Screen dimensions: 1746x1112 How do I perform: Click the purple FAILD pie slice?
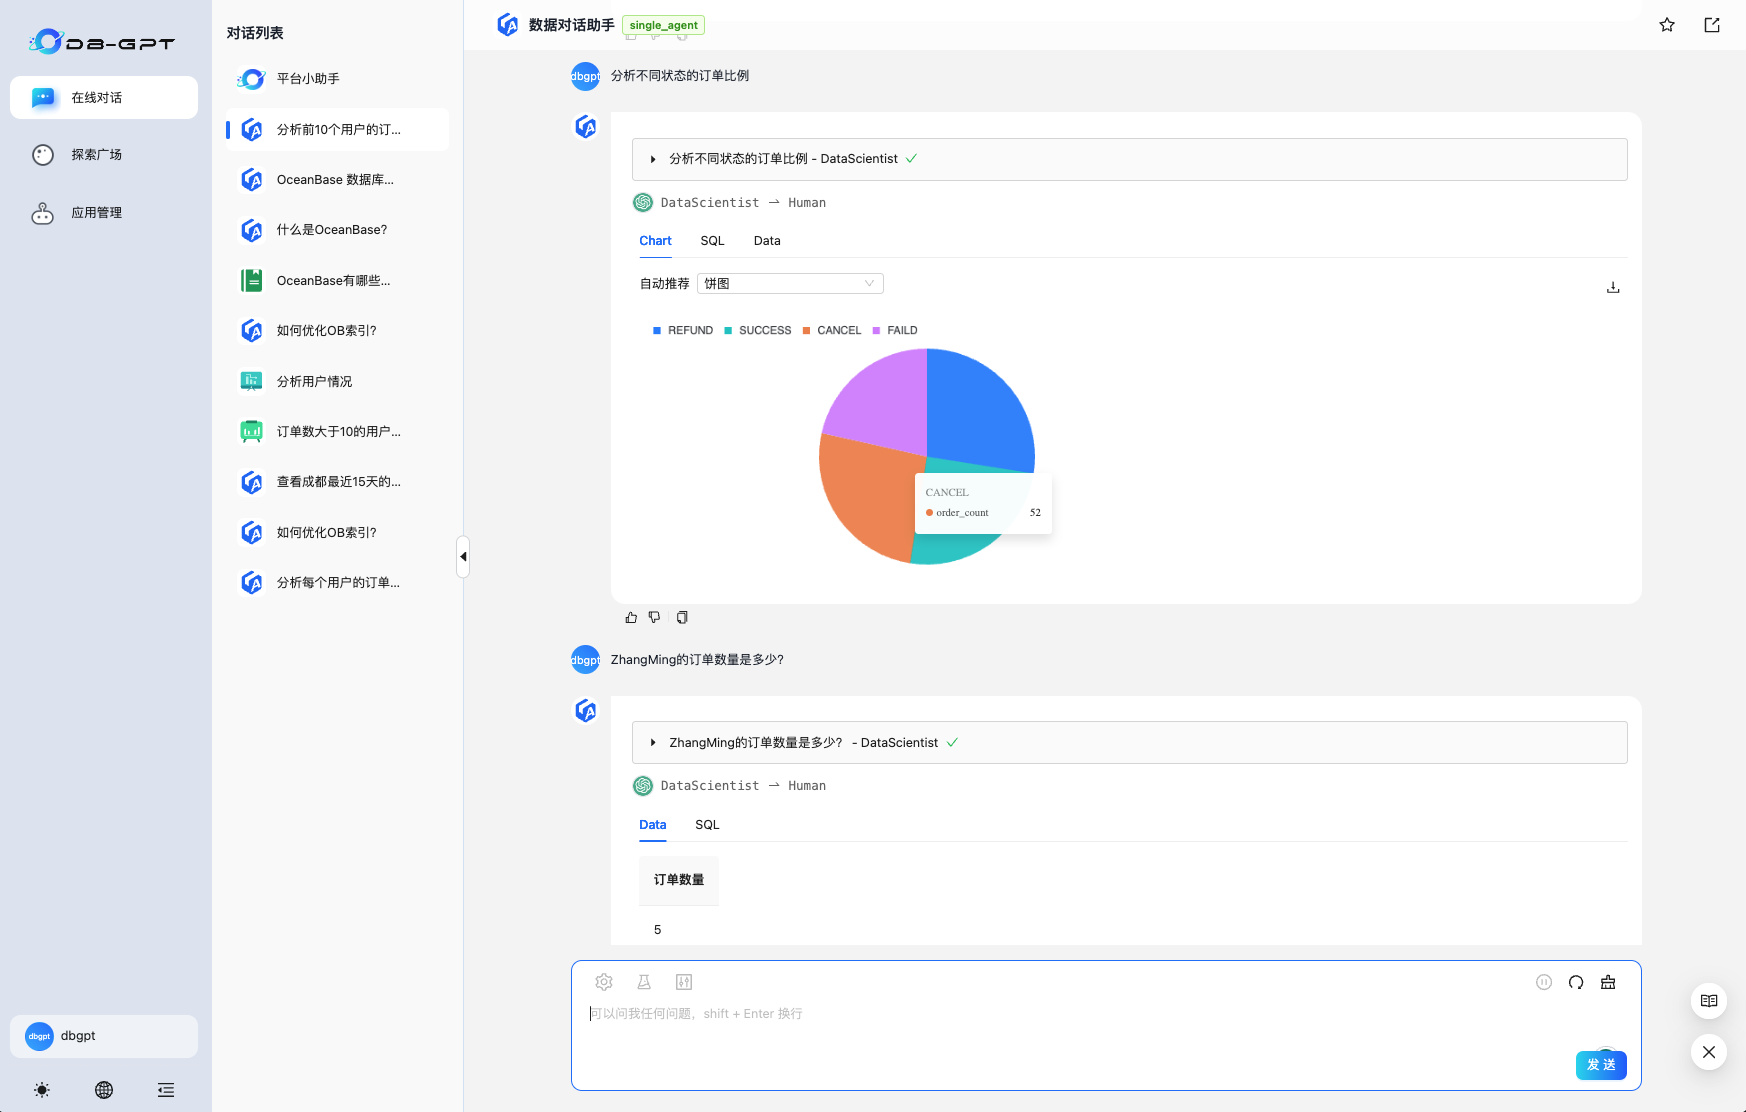point(885,405)
